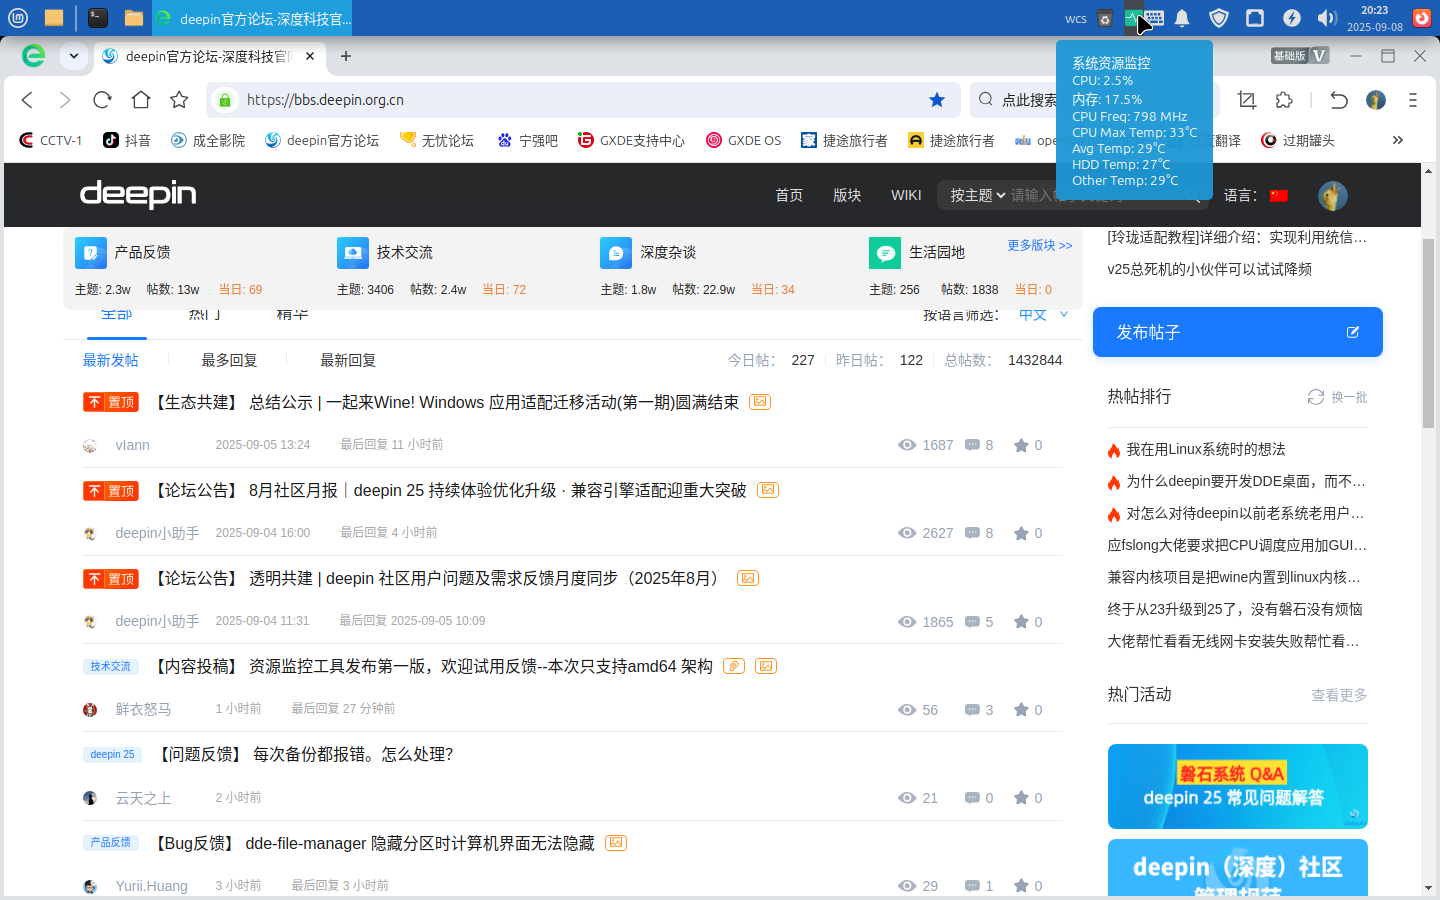1440x900 pixels.
Task: Click the page vertical scrollbar thumb
Action: 1428,333
